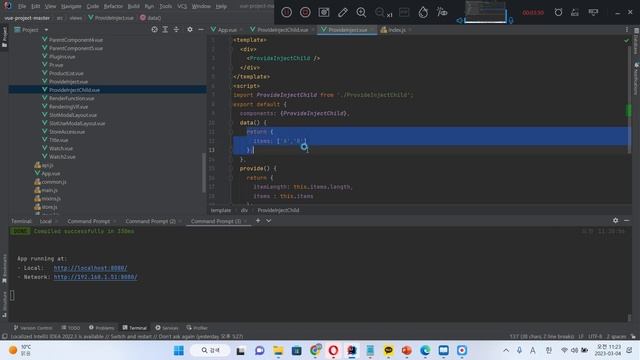Stop the screen recording
Image resolution: width=640 pixels, height=360 pixels.
tap(305, 12)
